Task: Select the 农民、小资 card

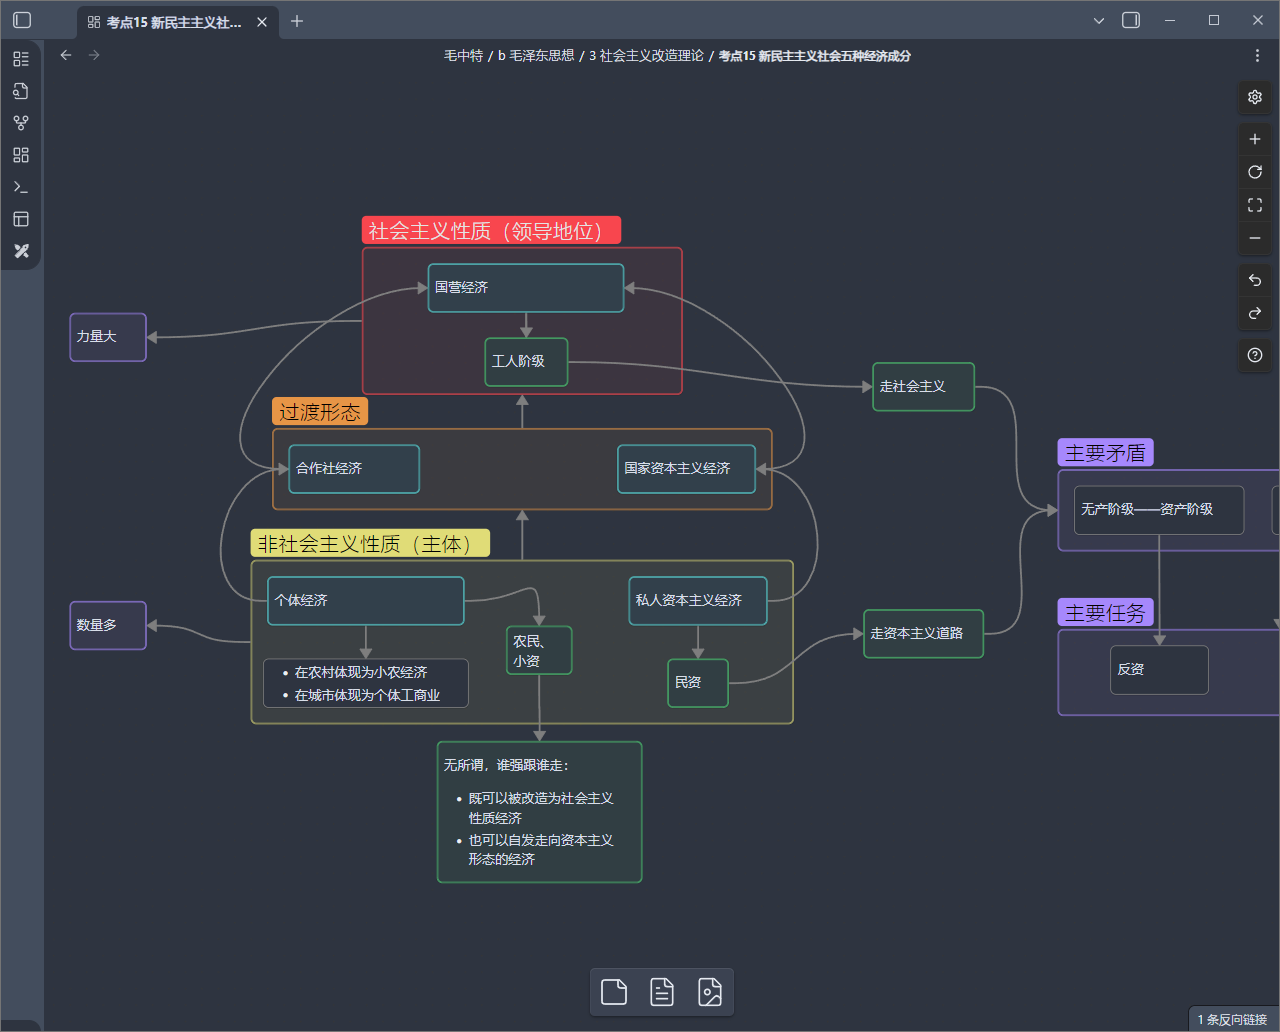Action: [539, 651]
